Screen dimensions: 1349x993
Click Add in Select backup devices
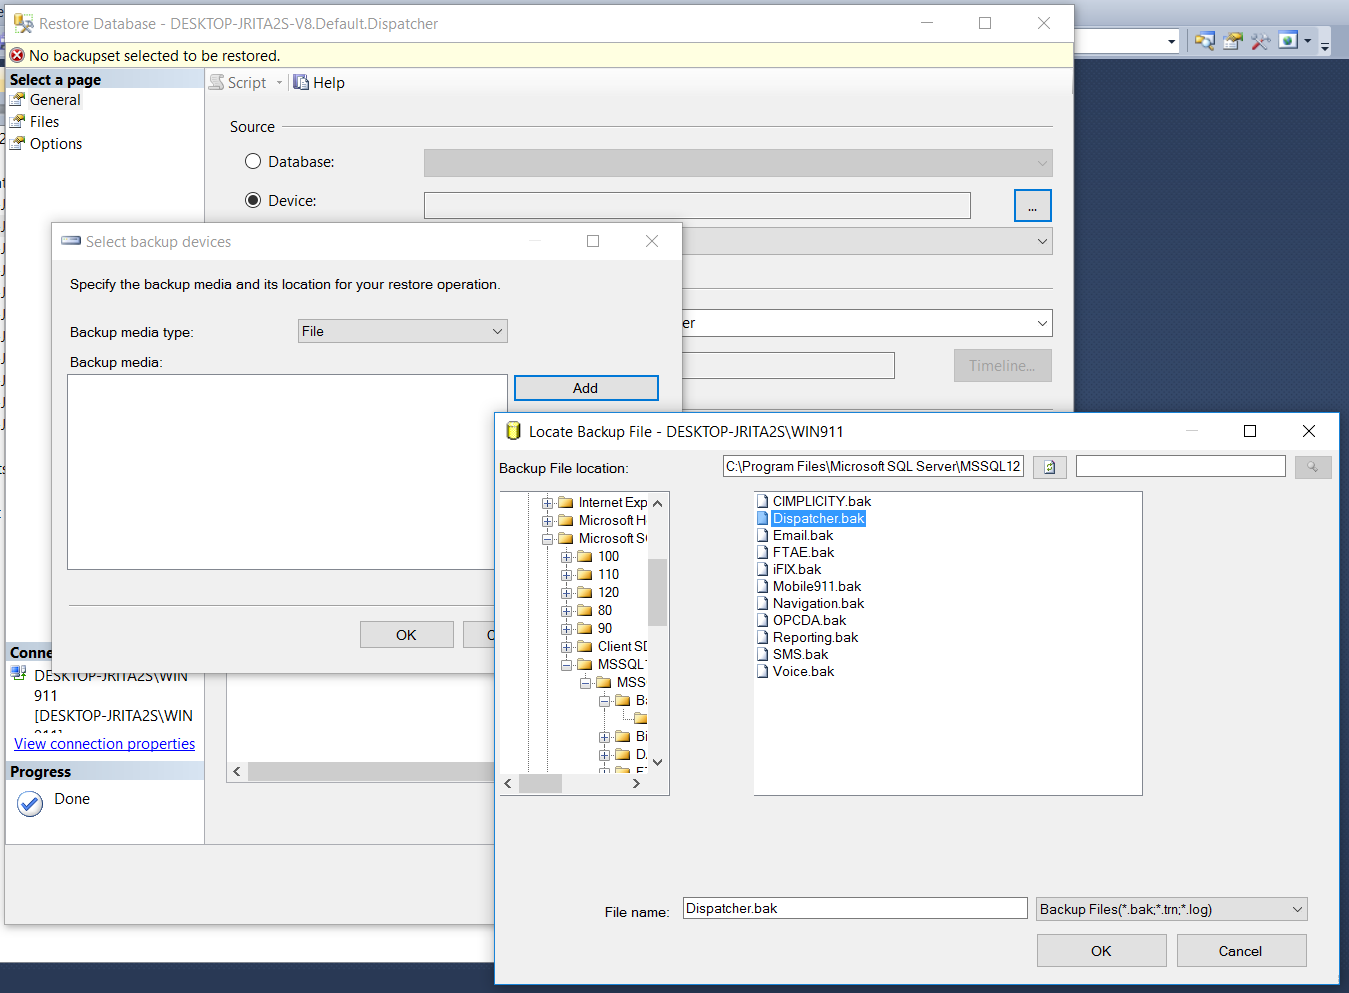[x=586, y=388]
